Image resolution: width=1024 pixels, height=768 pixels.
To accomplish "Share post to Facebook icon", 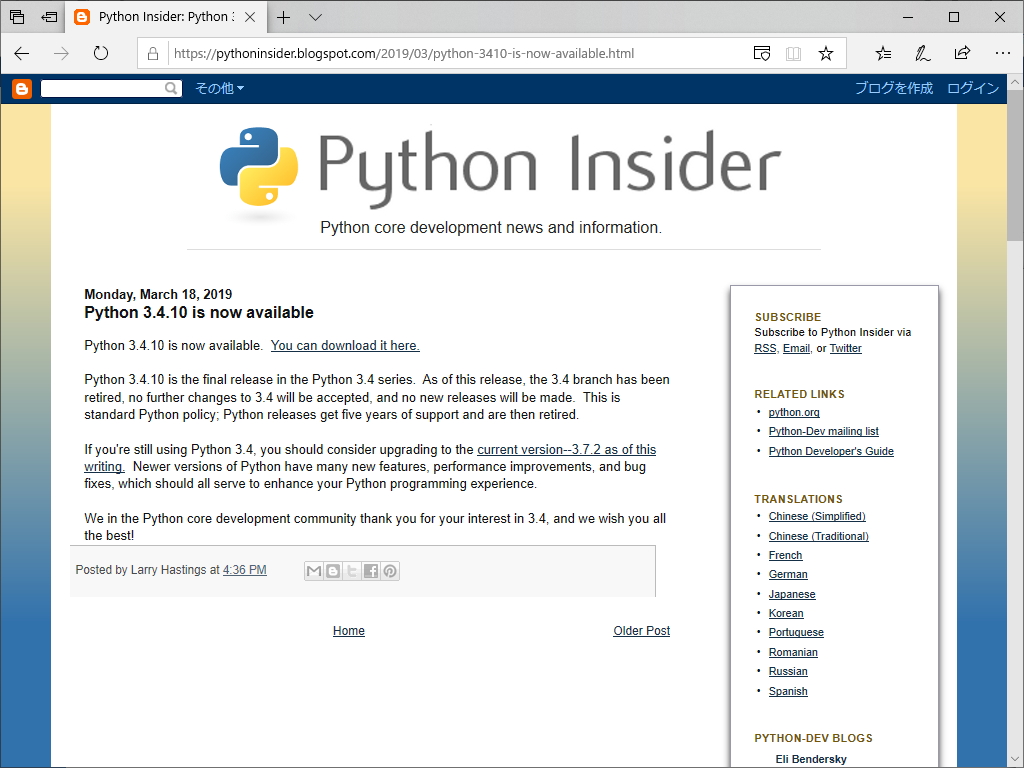I will coord(371,571).
